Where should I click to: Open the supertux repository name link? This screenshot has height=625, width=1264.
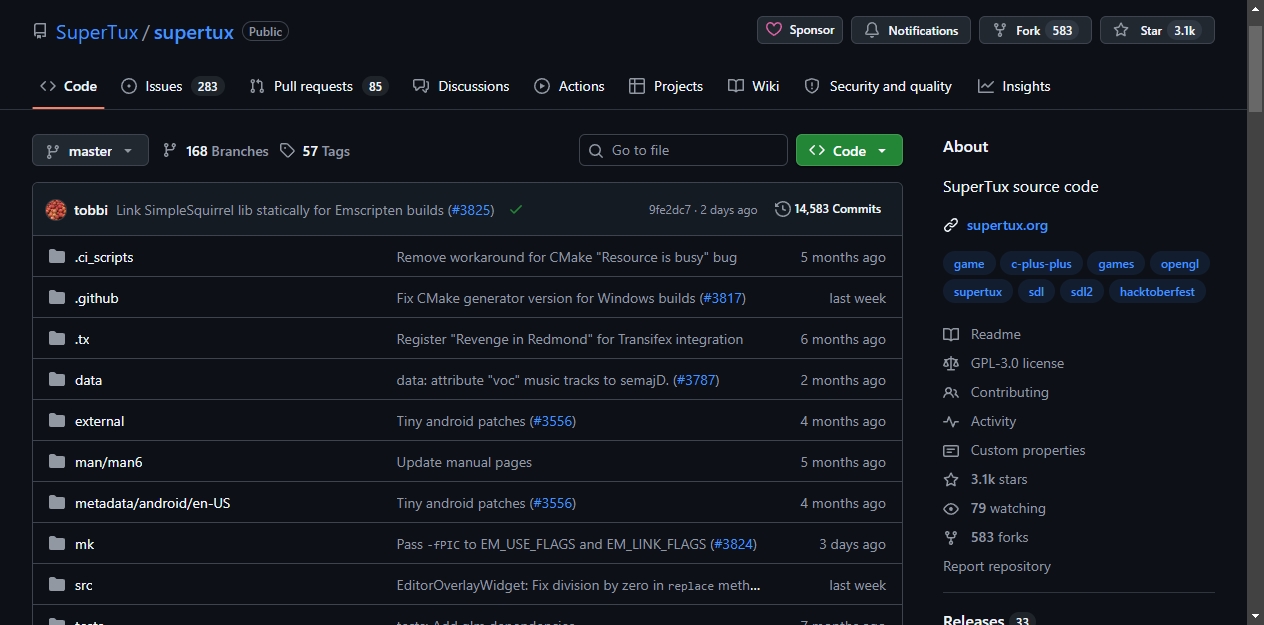(x=194, y=32)
